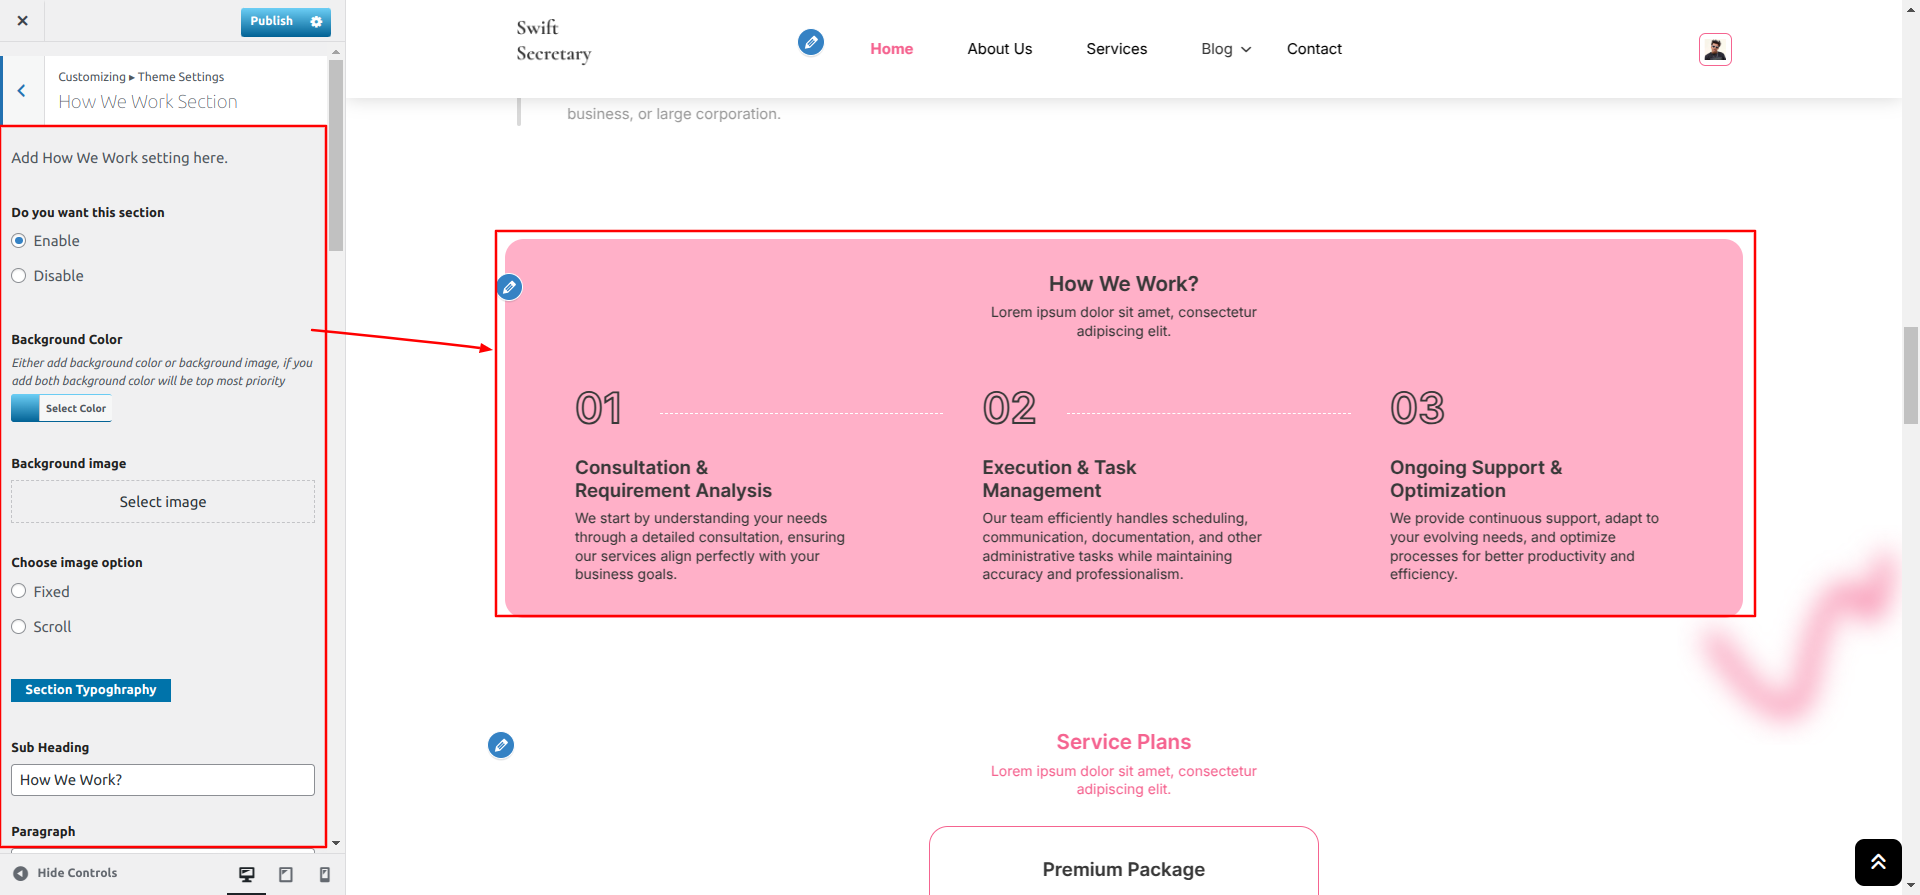The height and width of the screenshot is (895, 1920).
Task: Switch to mobile preview device icon
Action: 324,874
